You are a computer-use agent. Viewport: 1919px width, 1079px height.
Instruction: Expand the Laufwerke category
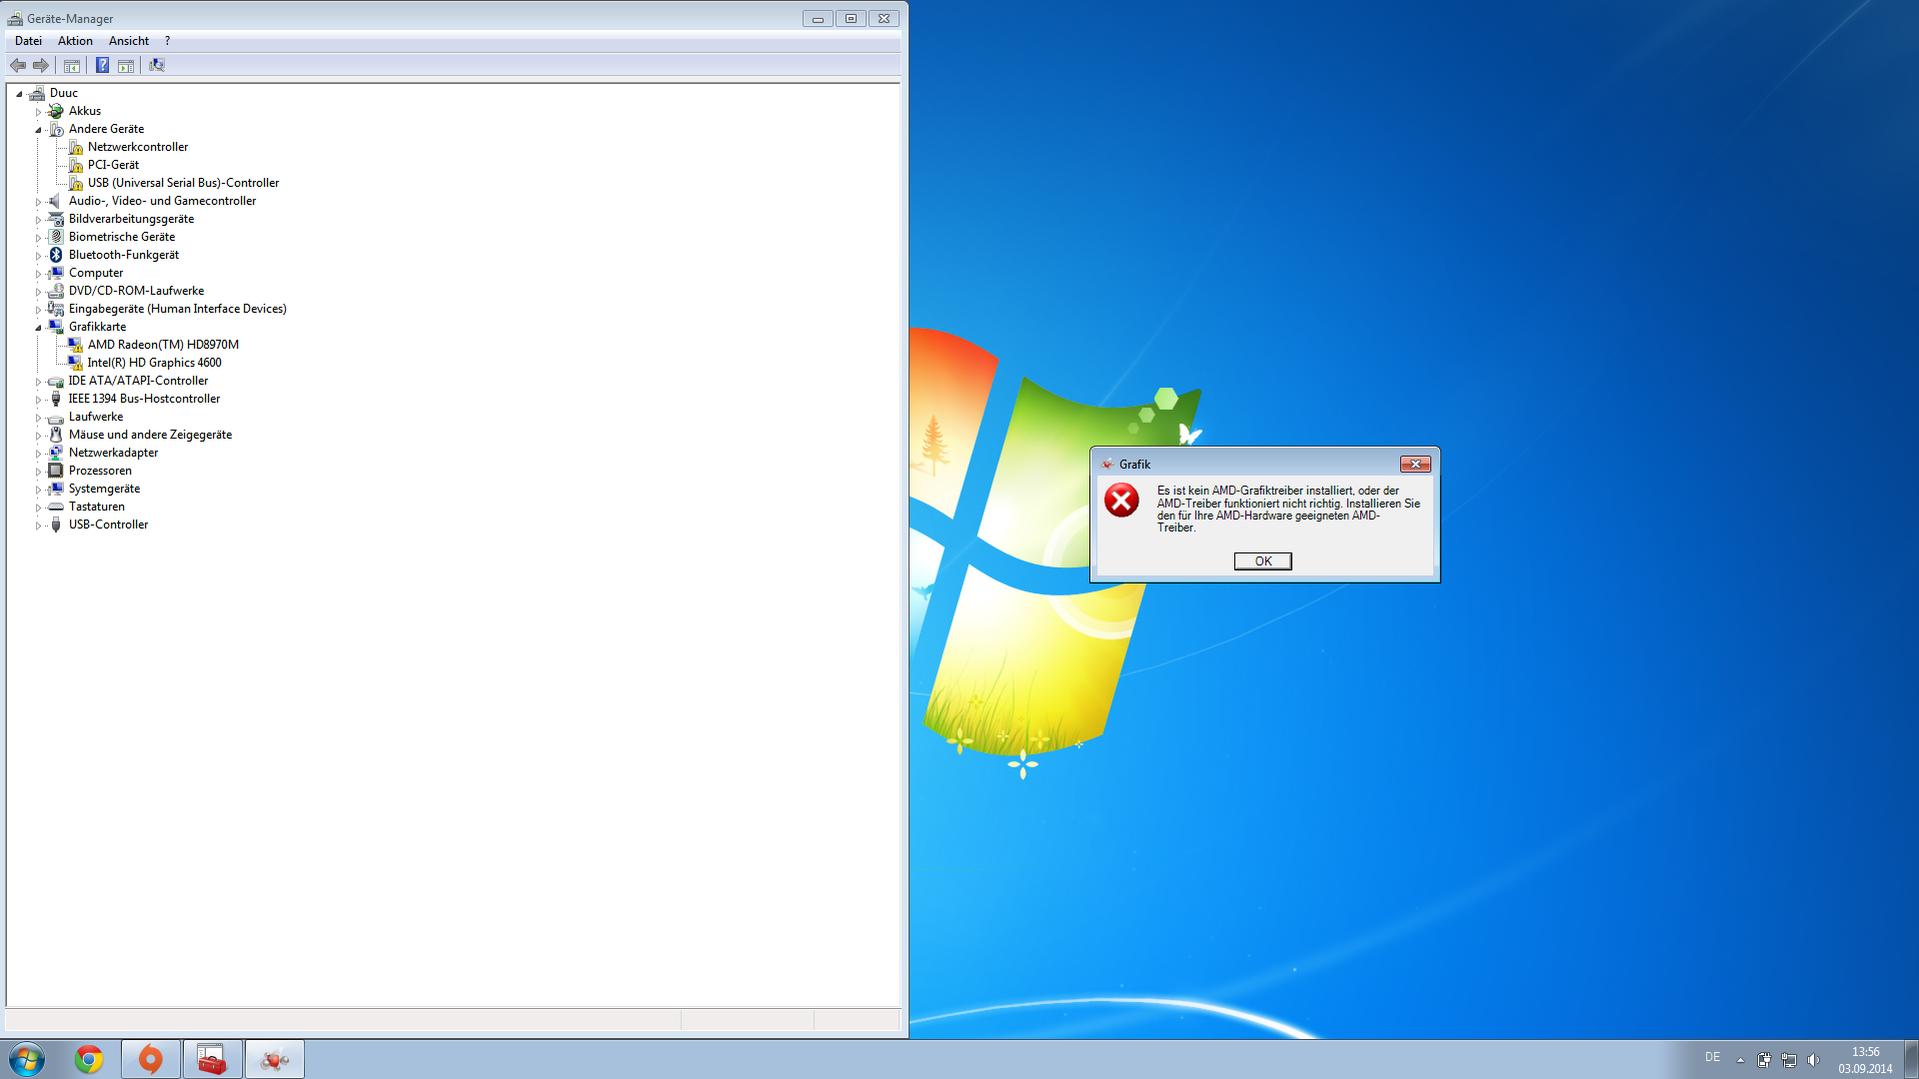pyautogui.click(x=38, y=417)
